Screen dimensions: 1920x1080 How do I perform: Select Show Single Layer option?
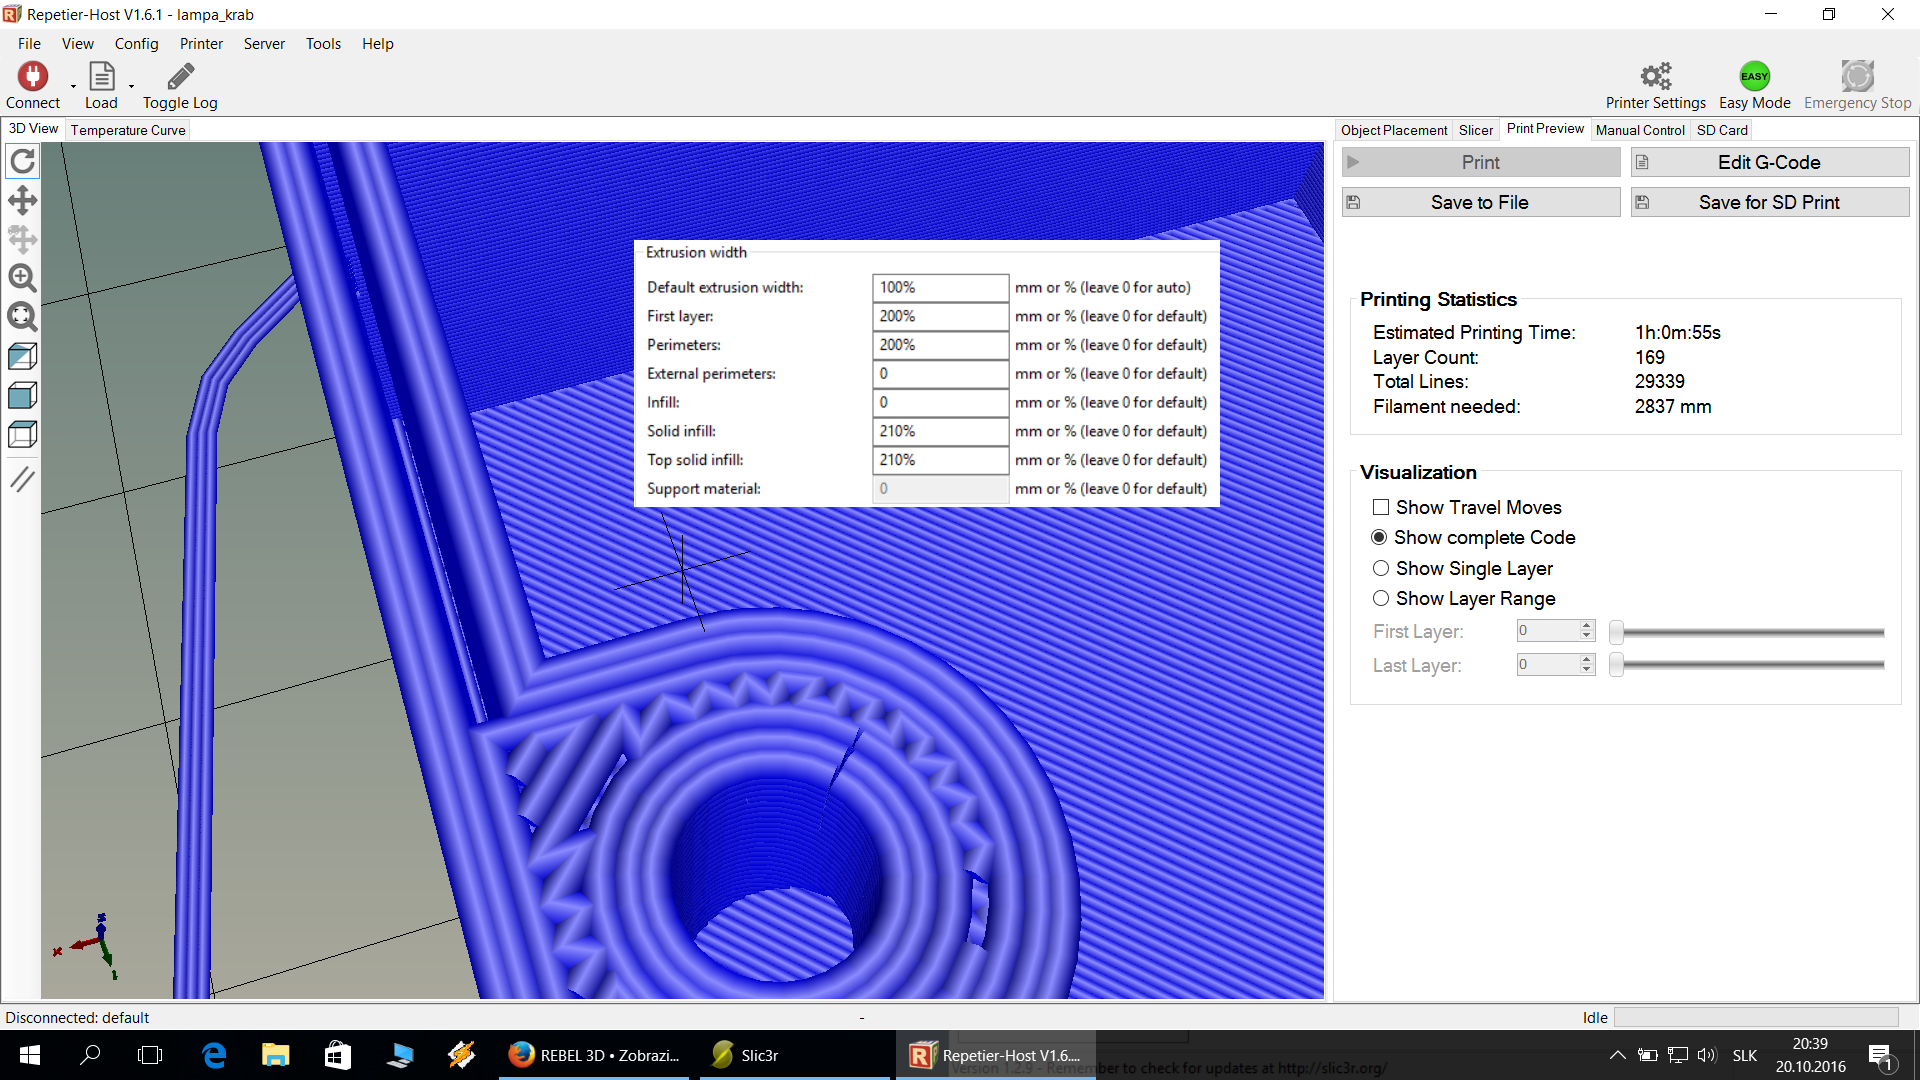click(1381, 568)
